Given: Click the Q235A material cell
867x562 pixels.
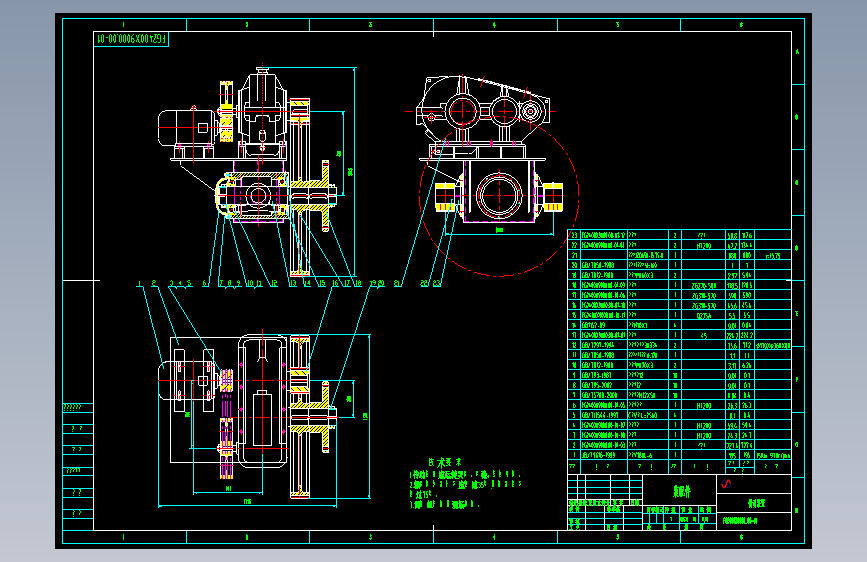Looking at the screenshot, I should [x=703, y=315].
